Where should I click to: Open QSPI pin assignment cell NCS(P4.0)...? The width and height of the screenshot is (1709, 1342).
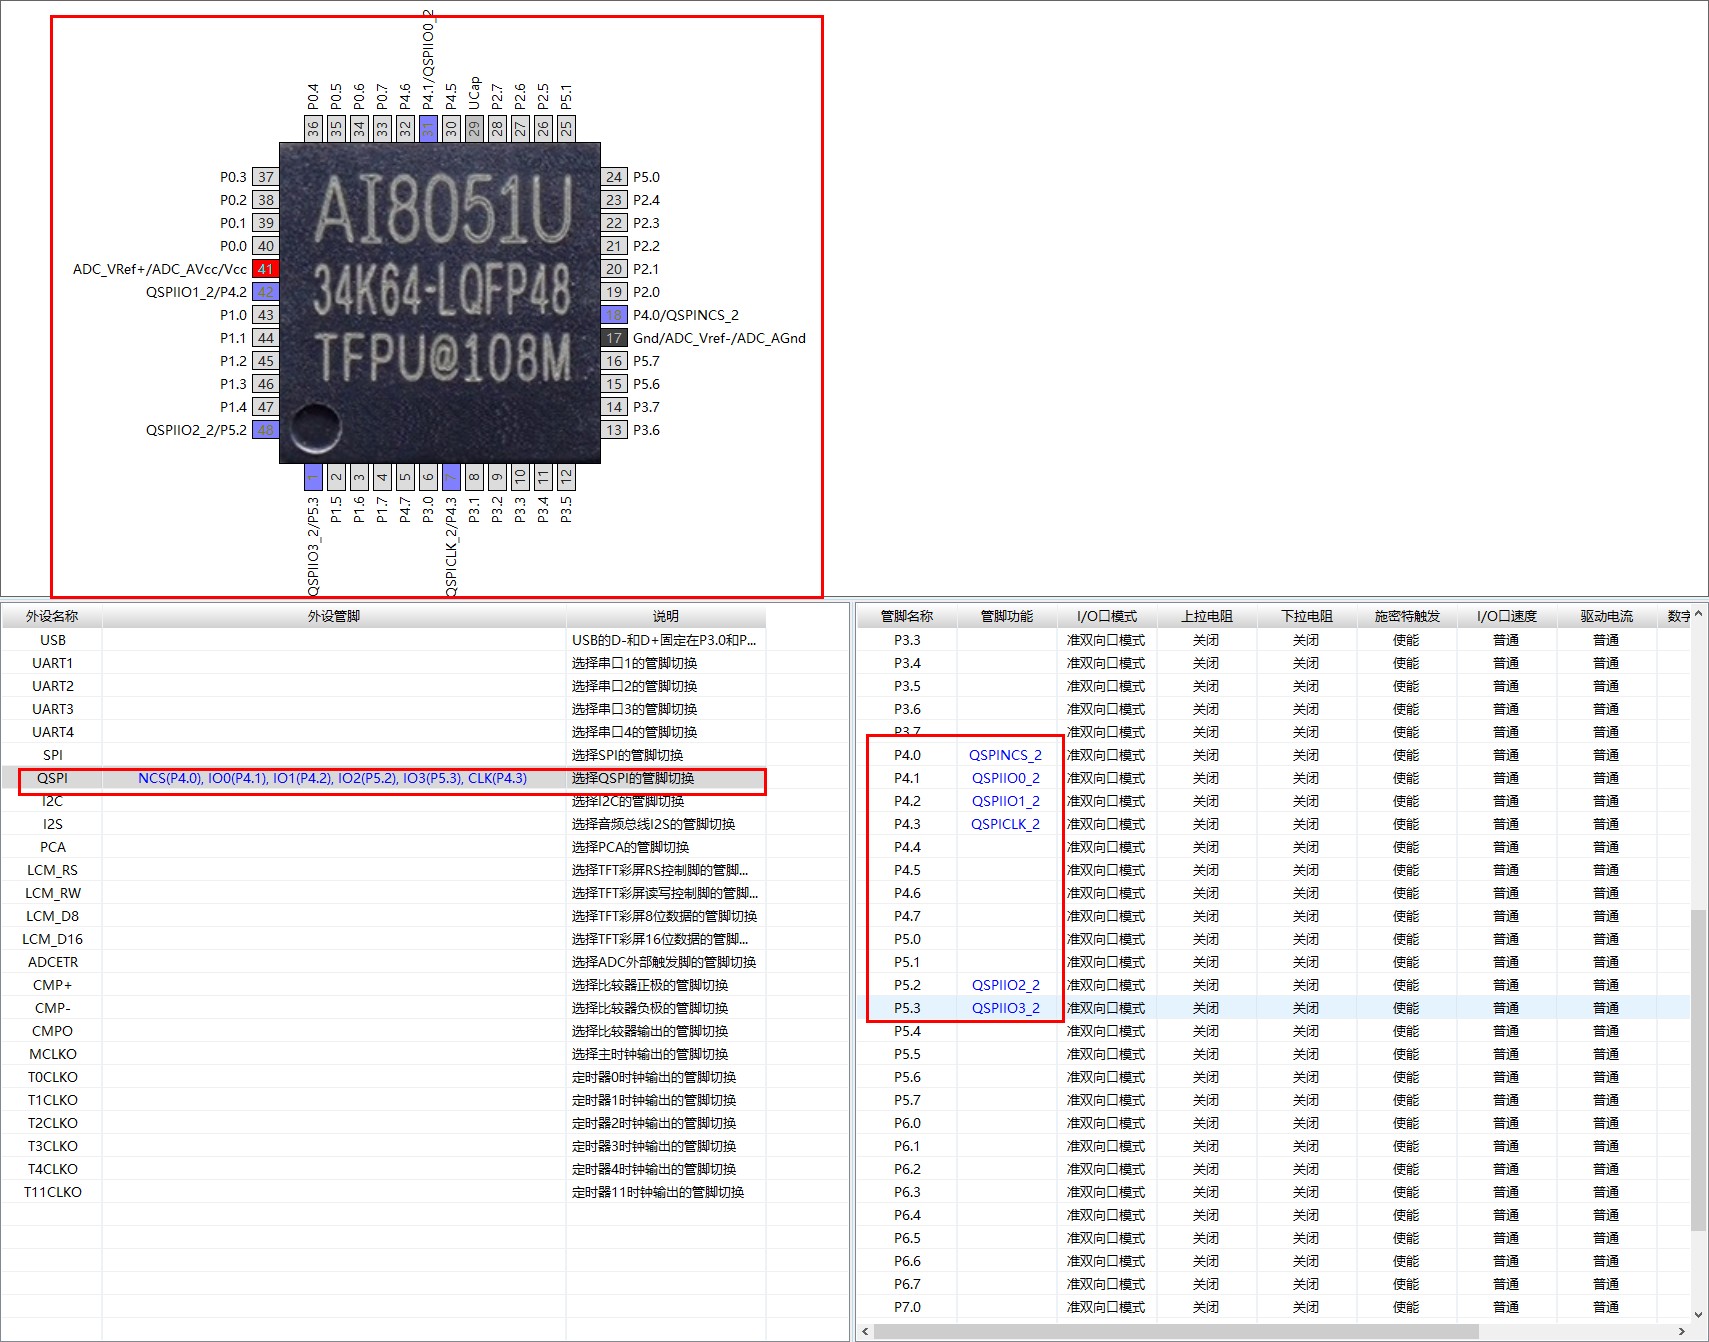pos(333,778)
